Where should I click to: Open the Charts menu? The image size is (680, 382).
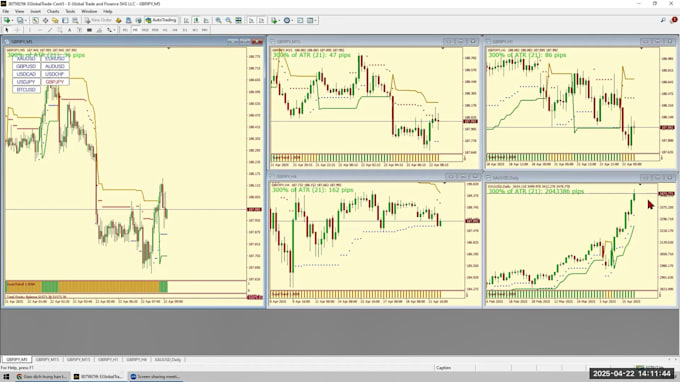pos(53,11)
